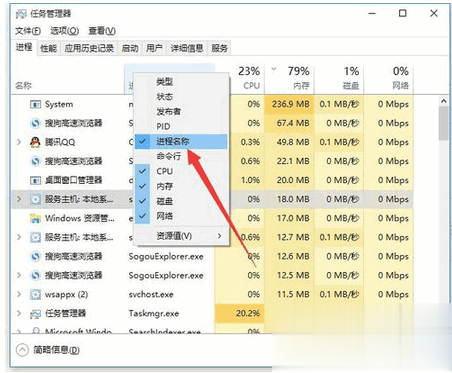Click sort chevron above 79% memory

pos(274,70)
